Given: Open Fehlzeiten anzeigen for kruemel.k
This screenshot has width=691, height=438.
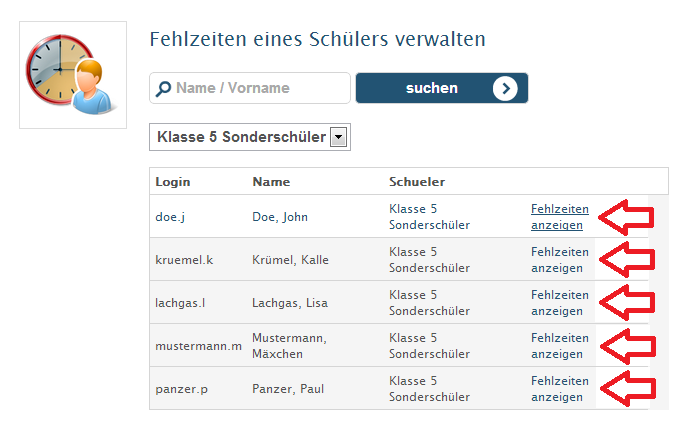Looking at the screenshot, I should click(x=560, y=260).
